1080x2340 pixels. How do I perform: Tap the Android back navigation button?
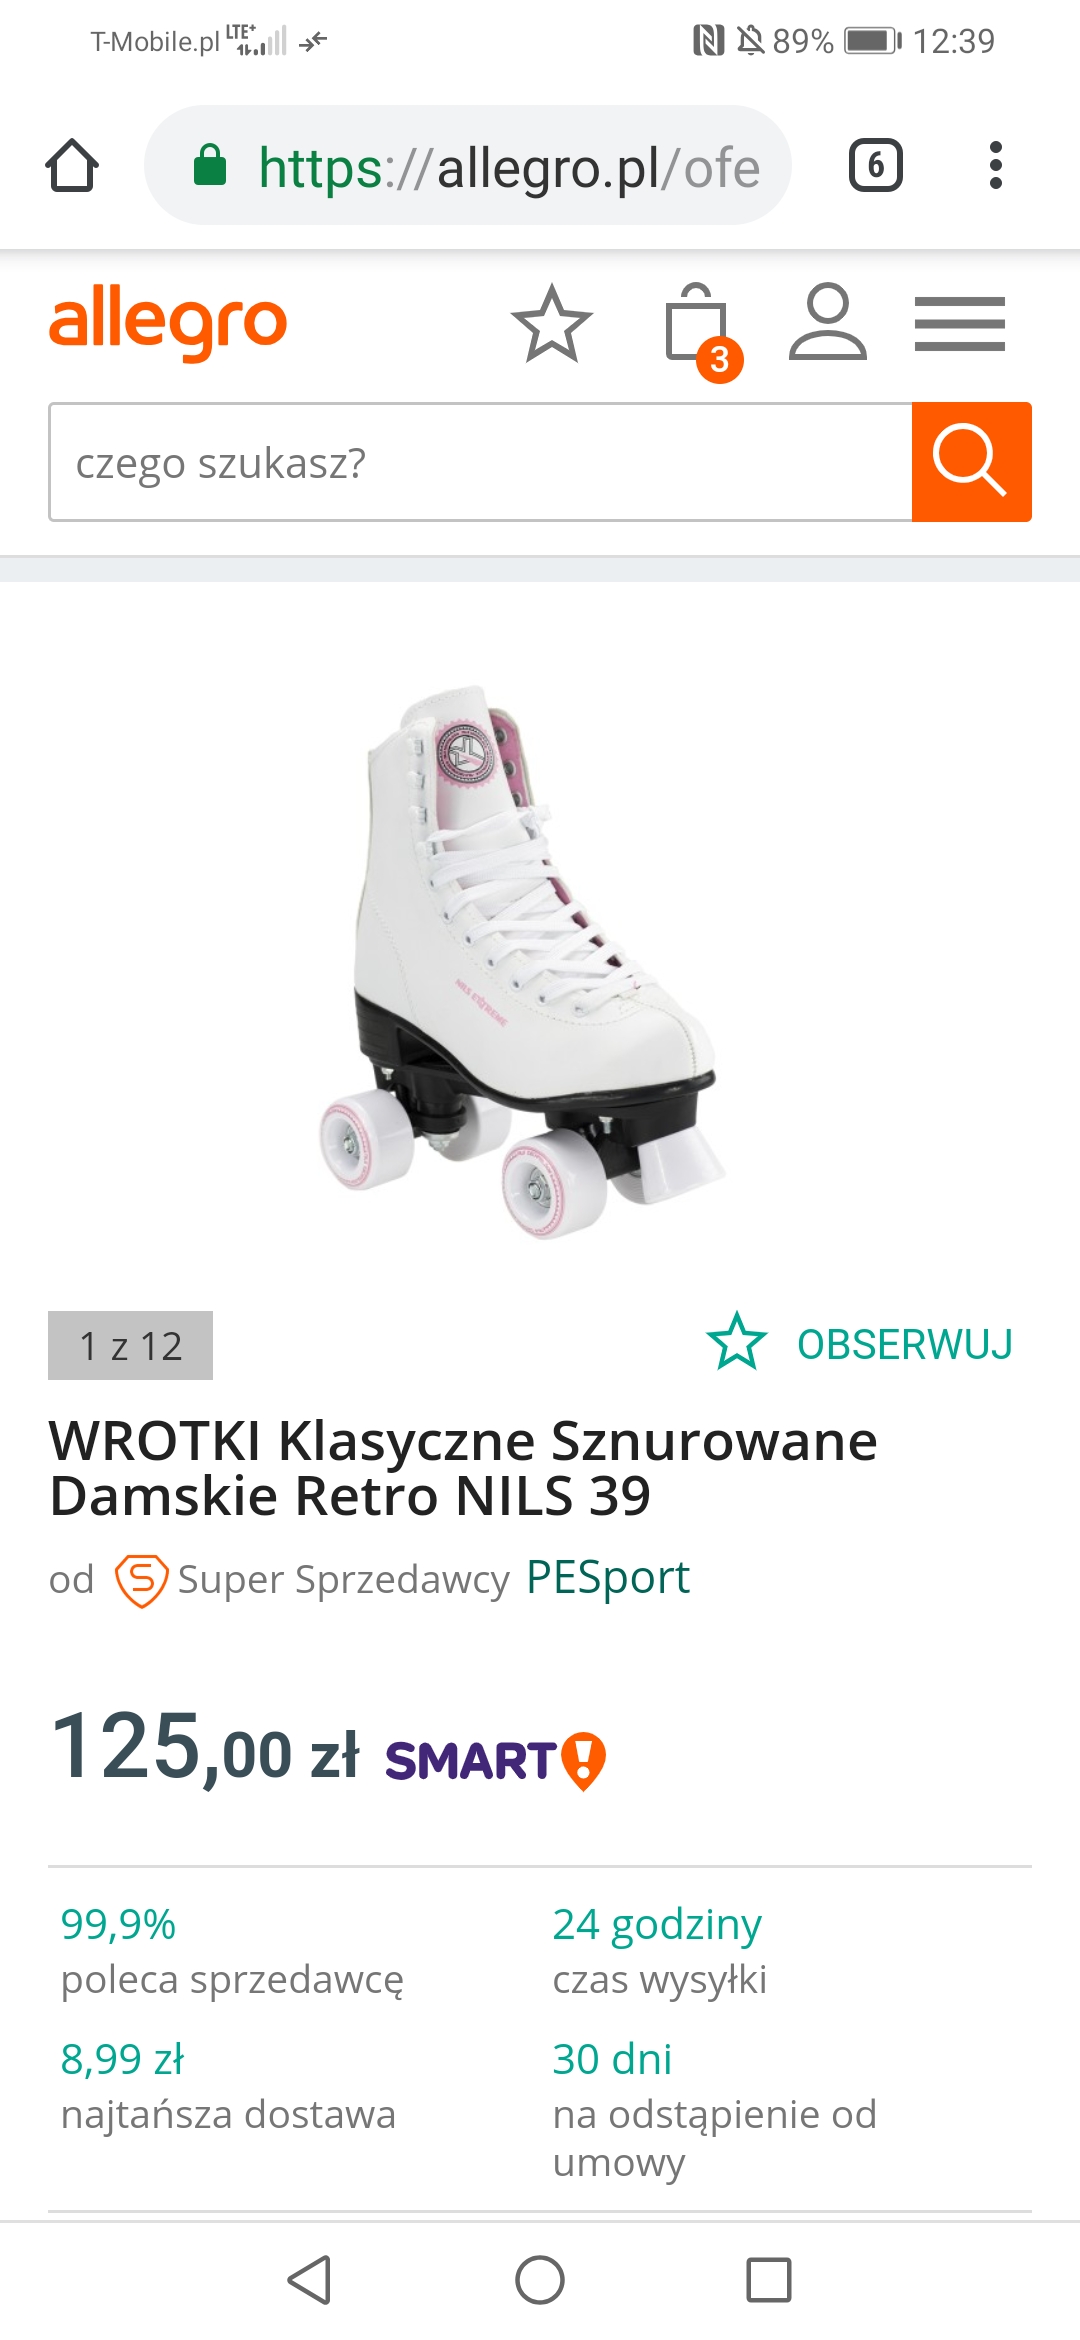click(x=309, y=2280)
